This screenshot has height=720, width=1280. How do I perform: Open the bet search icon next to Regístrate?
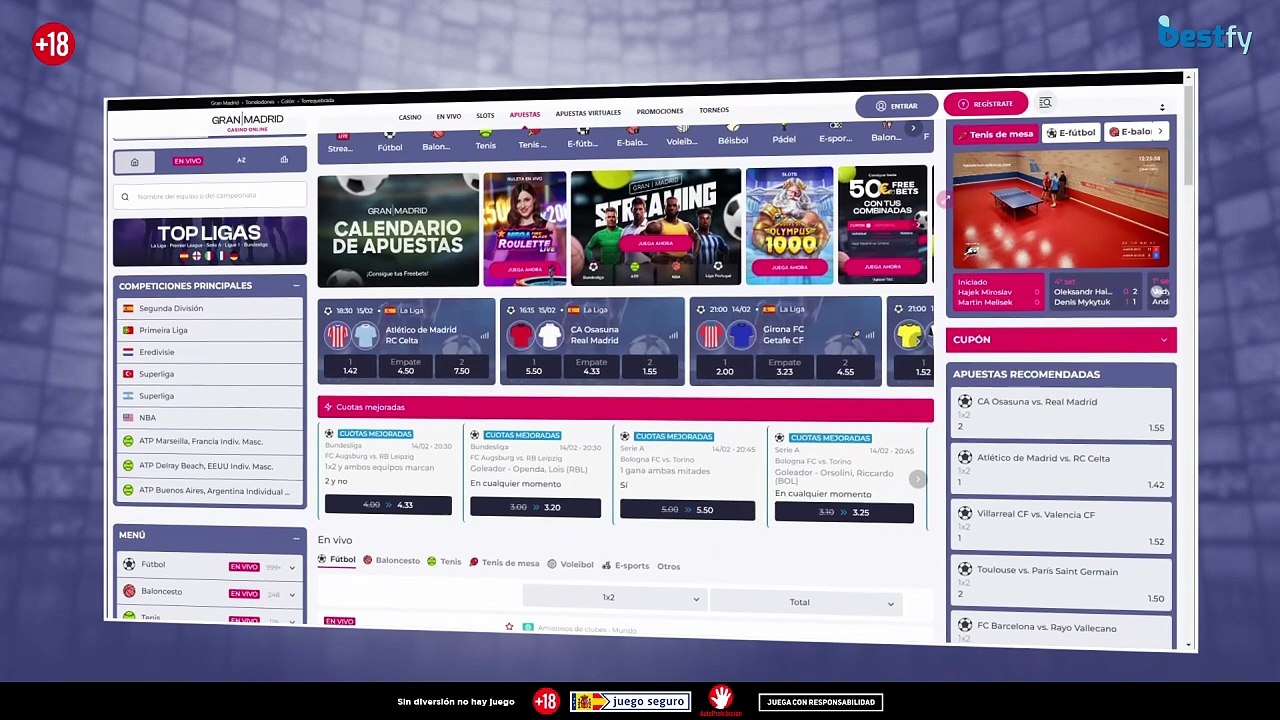pyautogui.click(x=1045, y=103)
